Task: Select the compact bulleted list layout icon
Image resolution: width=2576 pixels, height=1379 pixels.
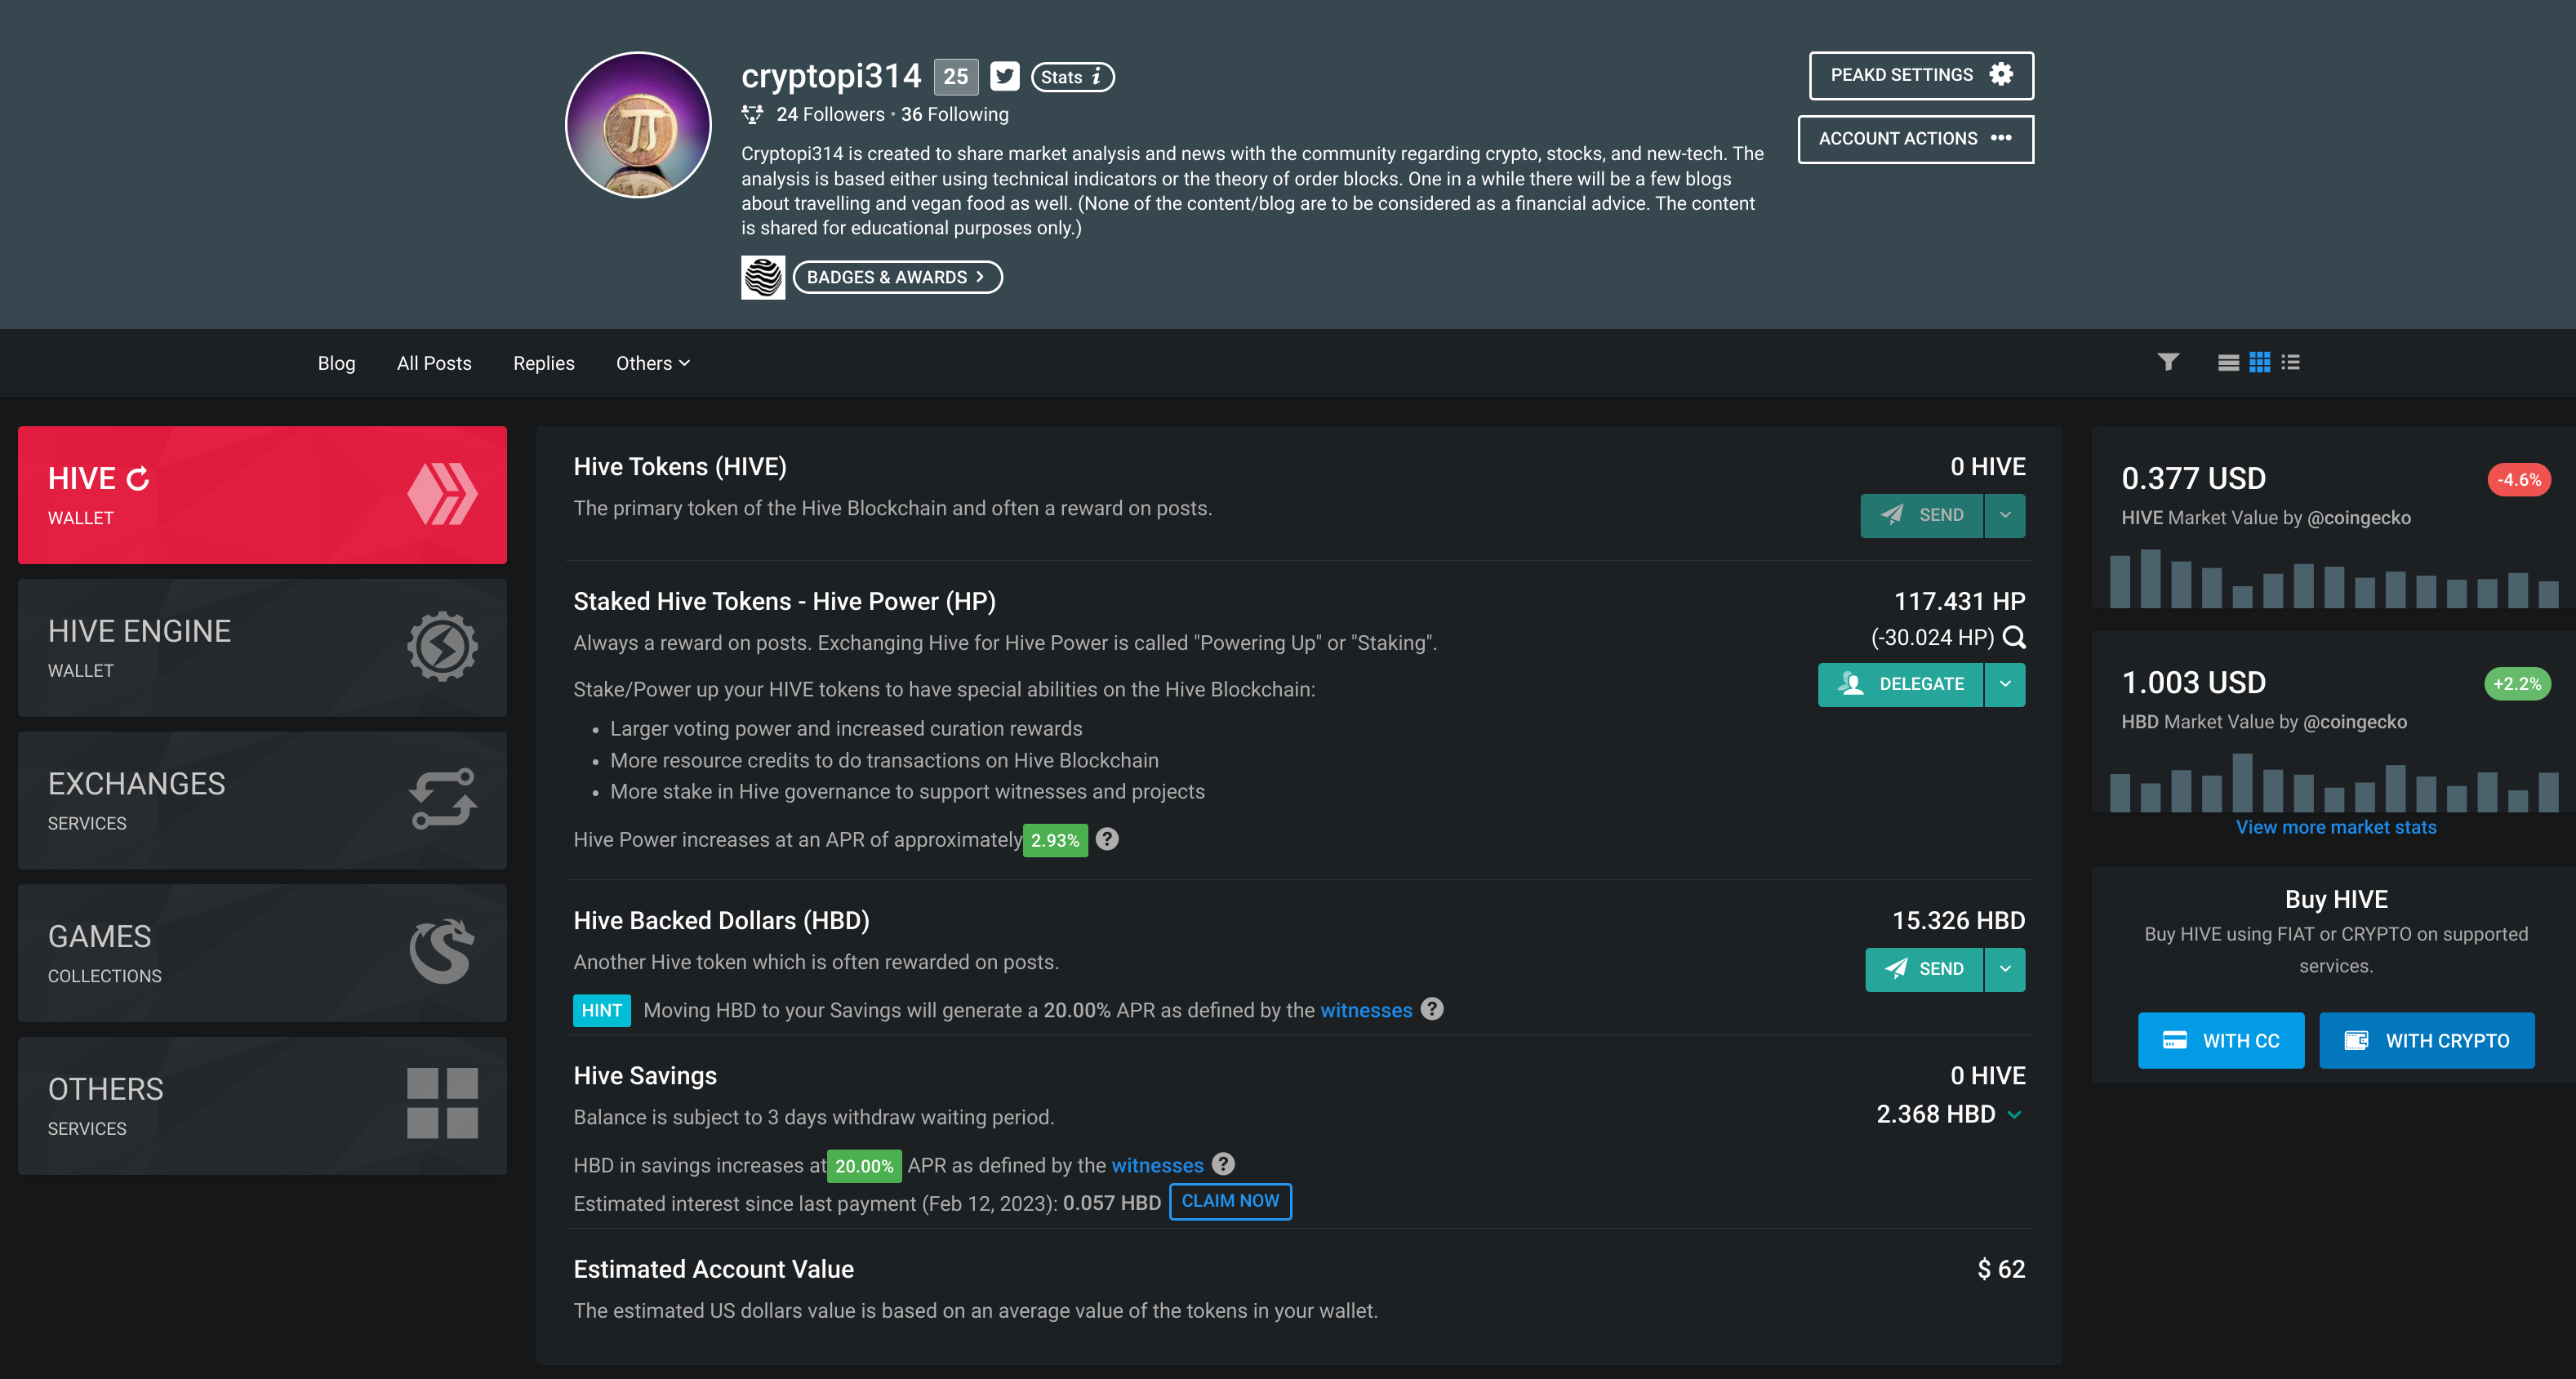Action: point(2290,362)
